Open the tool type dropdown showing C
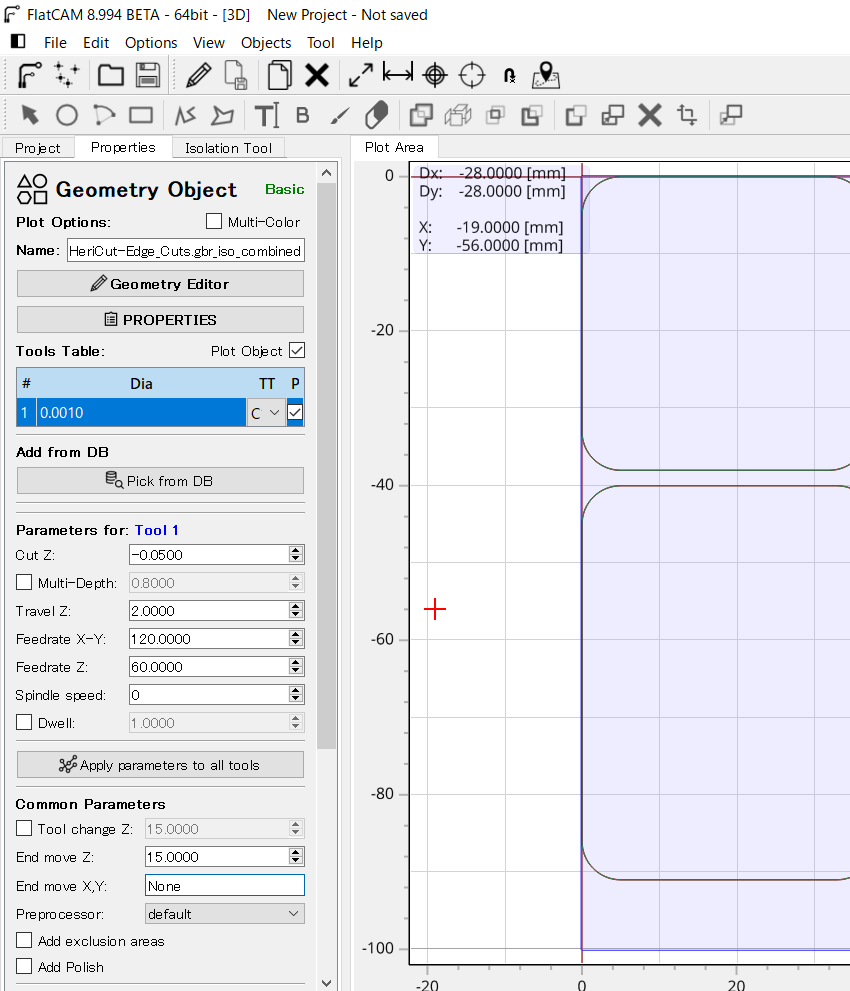The height and width of the screenshot is (991, 850). pyautogui.click(x=266, y=413)
